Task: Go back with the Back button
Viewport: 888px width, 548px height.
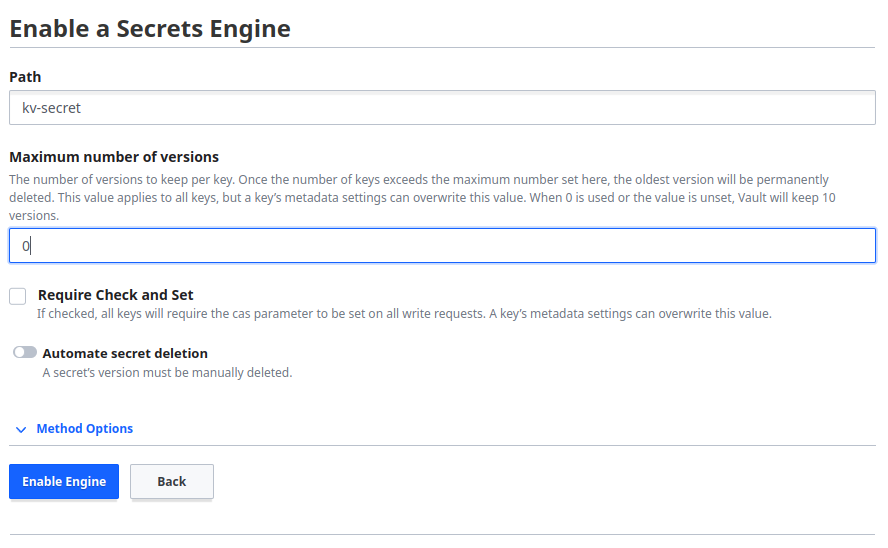Action: [171, 481]
